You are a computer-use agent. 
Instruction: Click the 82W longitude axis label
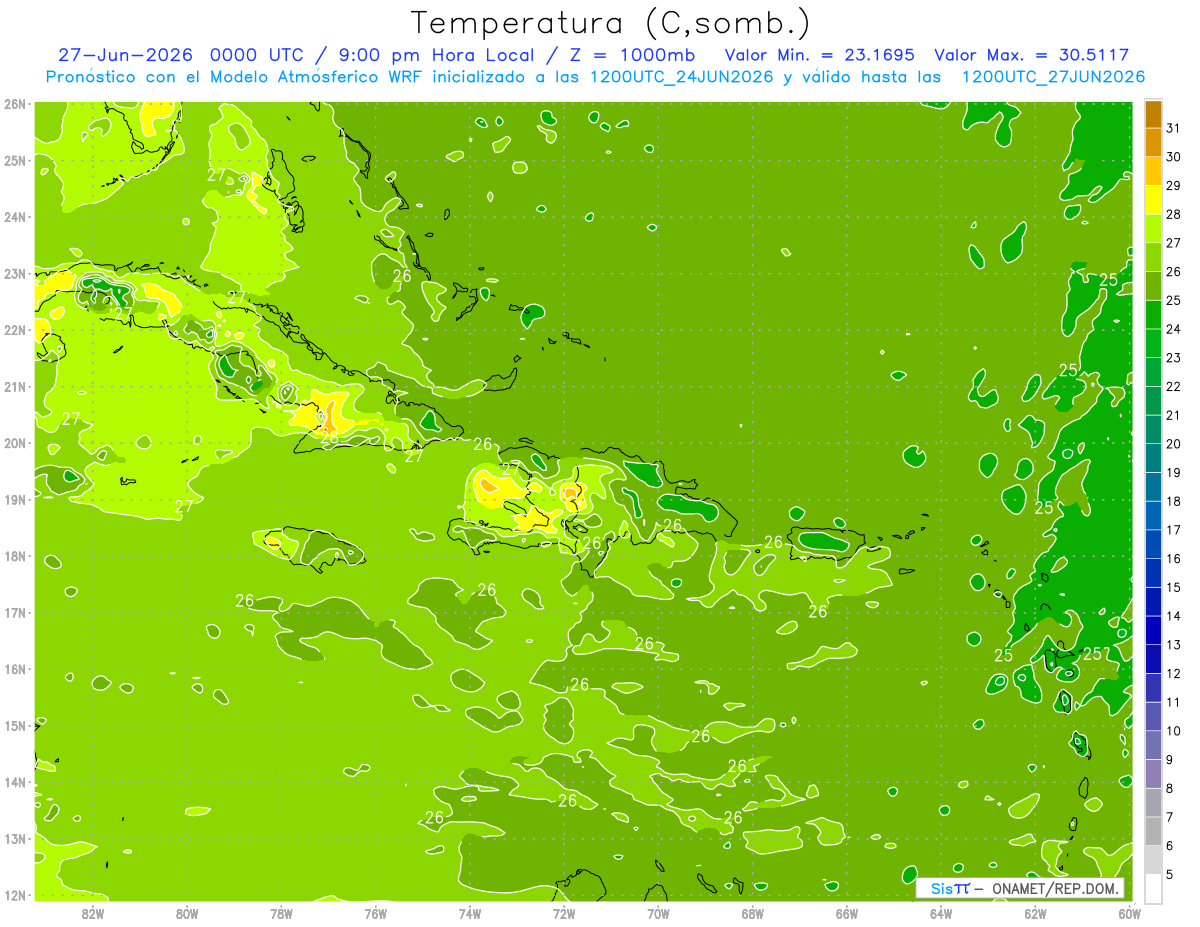[x=93, y=913]
